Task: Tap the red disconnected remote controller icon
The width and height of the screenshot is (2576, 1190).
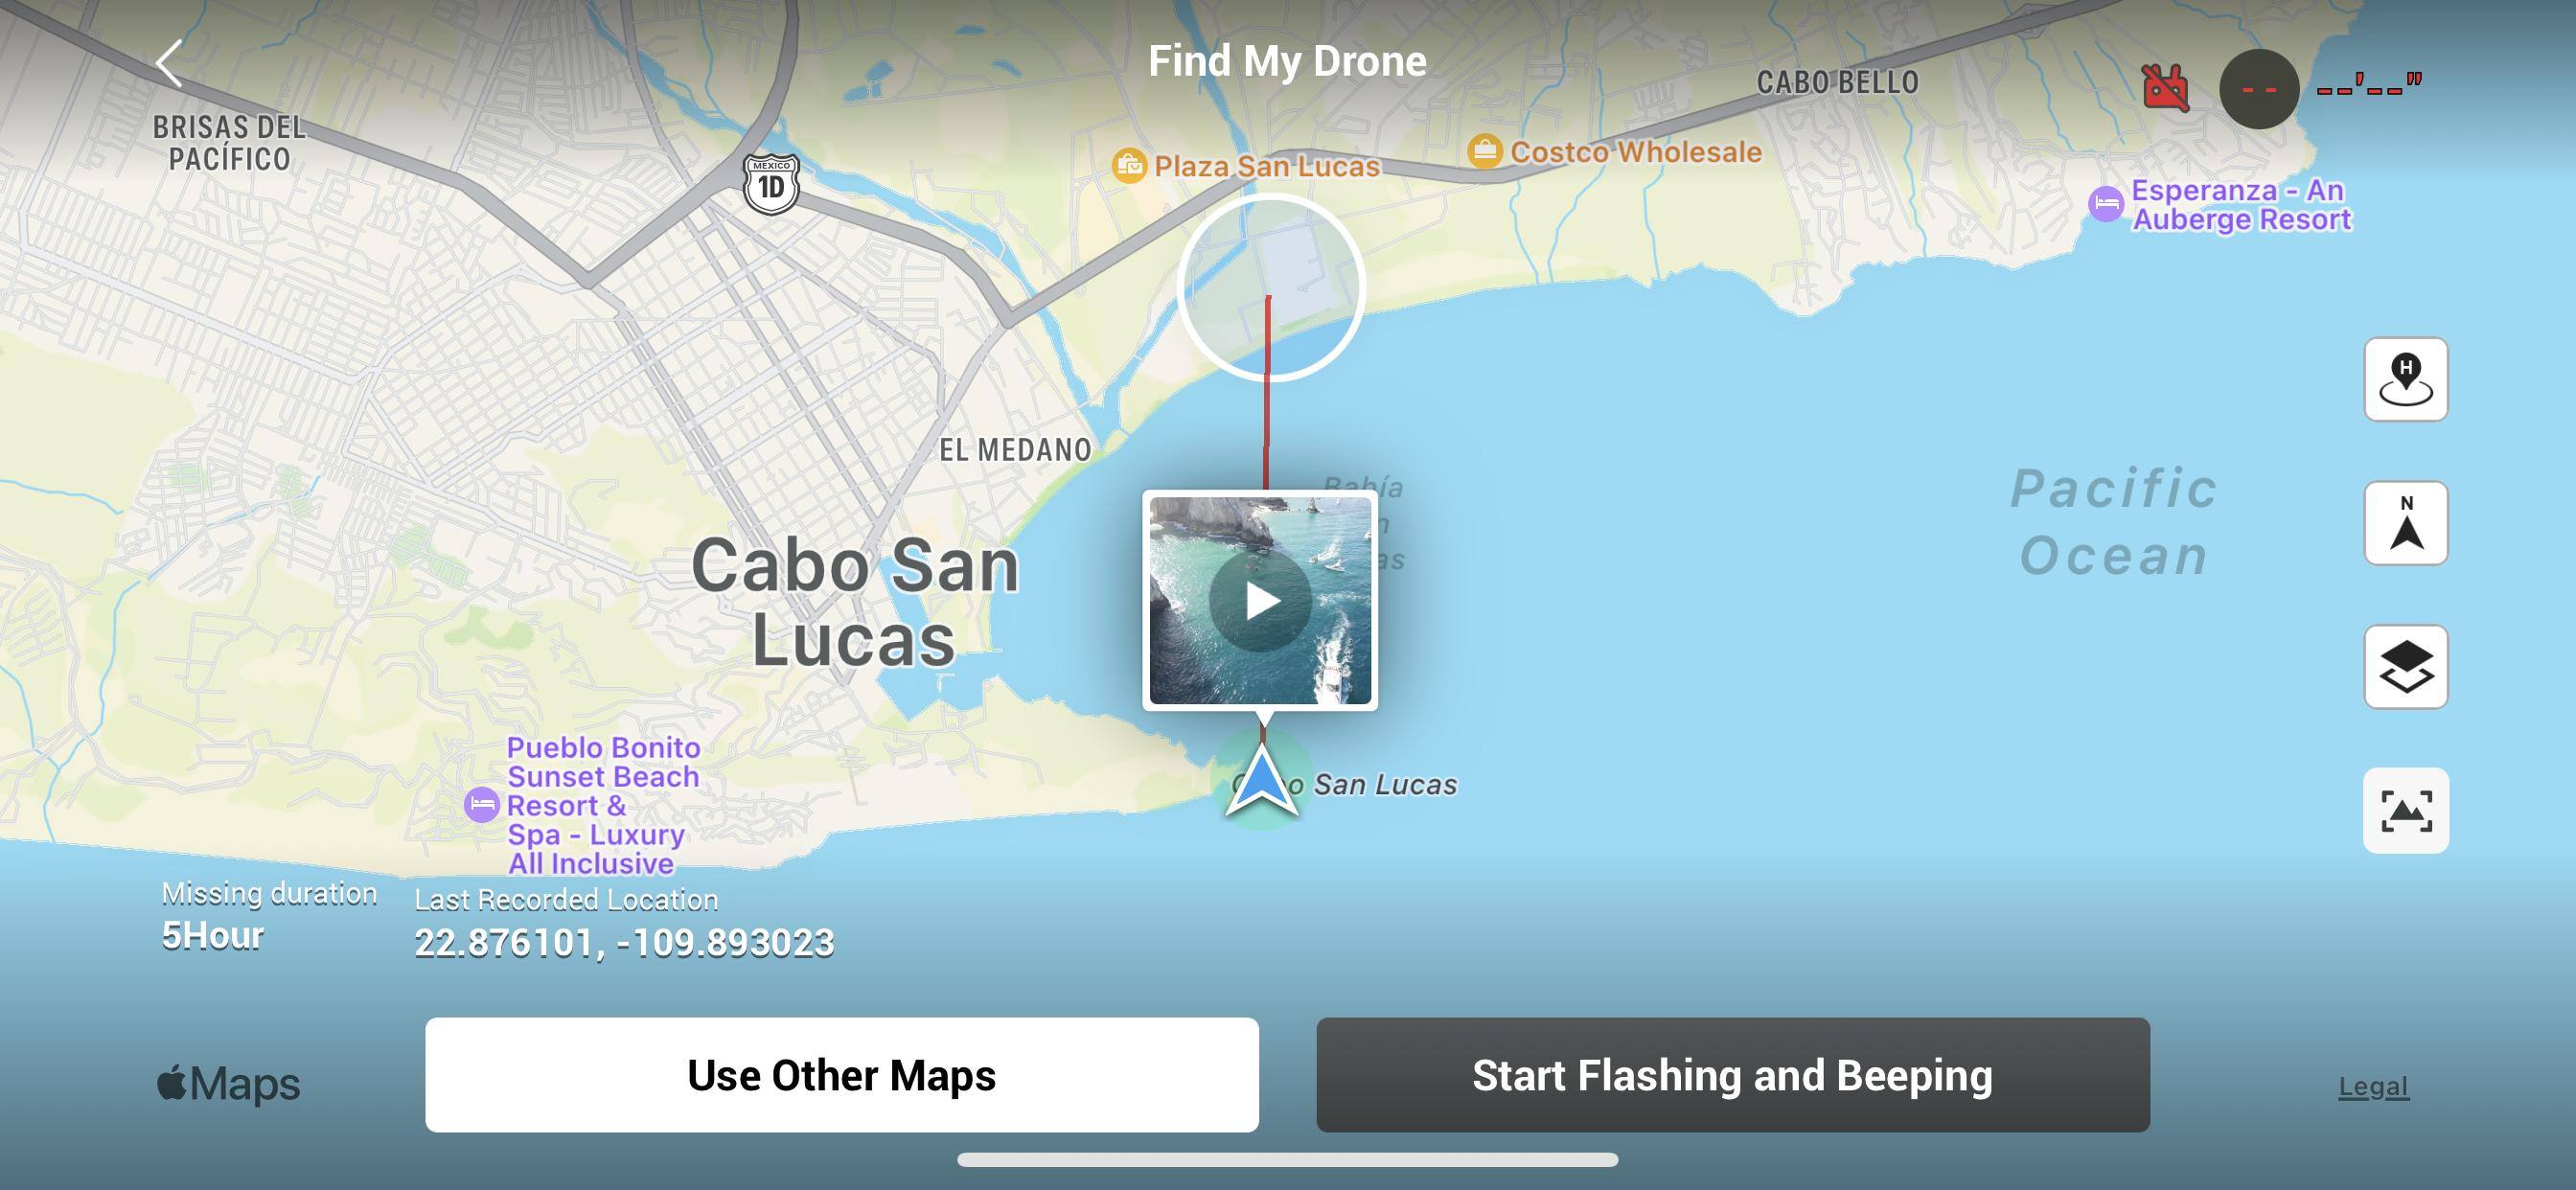Action: [2165, 88]
